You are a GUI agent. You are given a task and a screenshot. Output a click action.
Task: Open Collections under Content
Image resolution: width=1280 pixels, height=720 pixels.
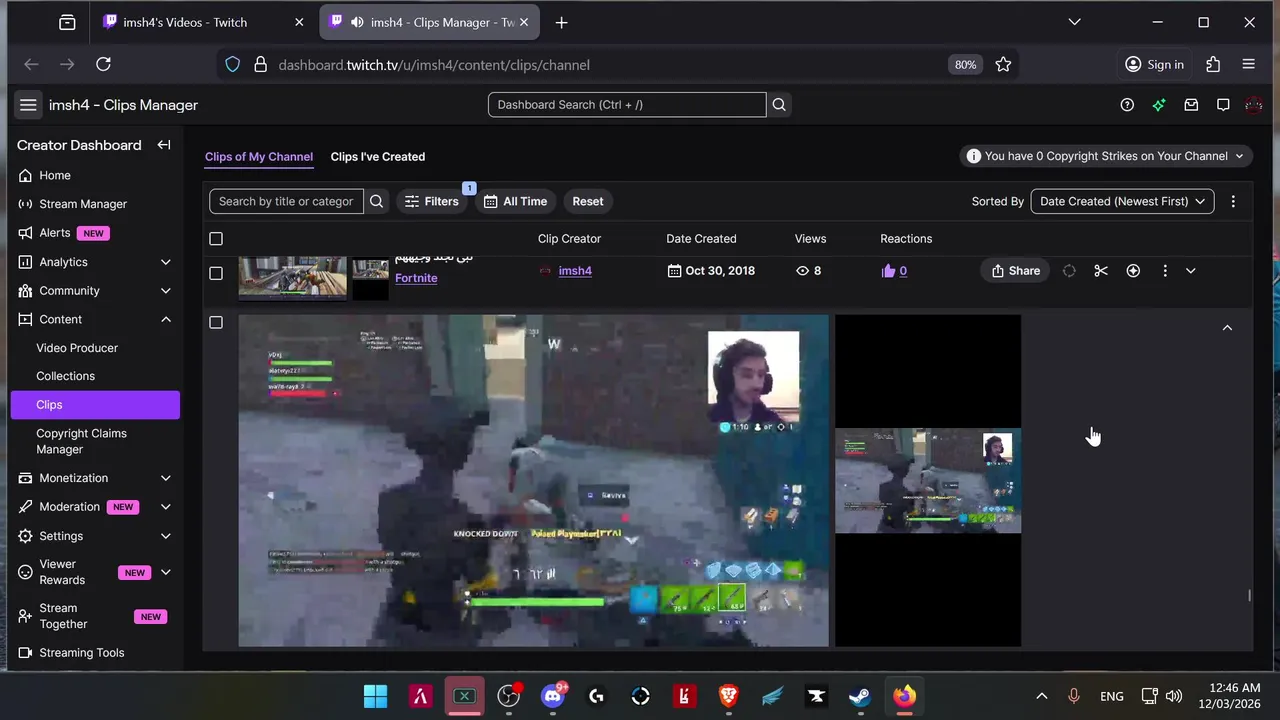(x=65, y=376)
